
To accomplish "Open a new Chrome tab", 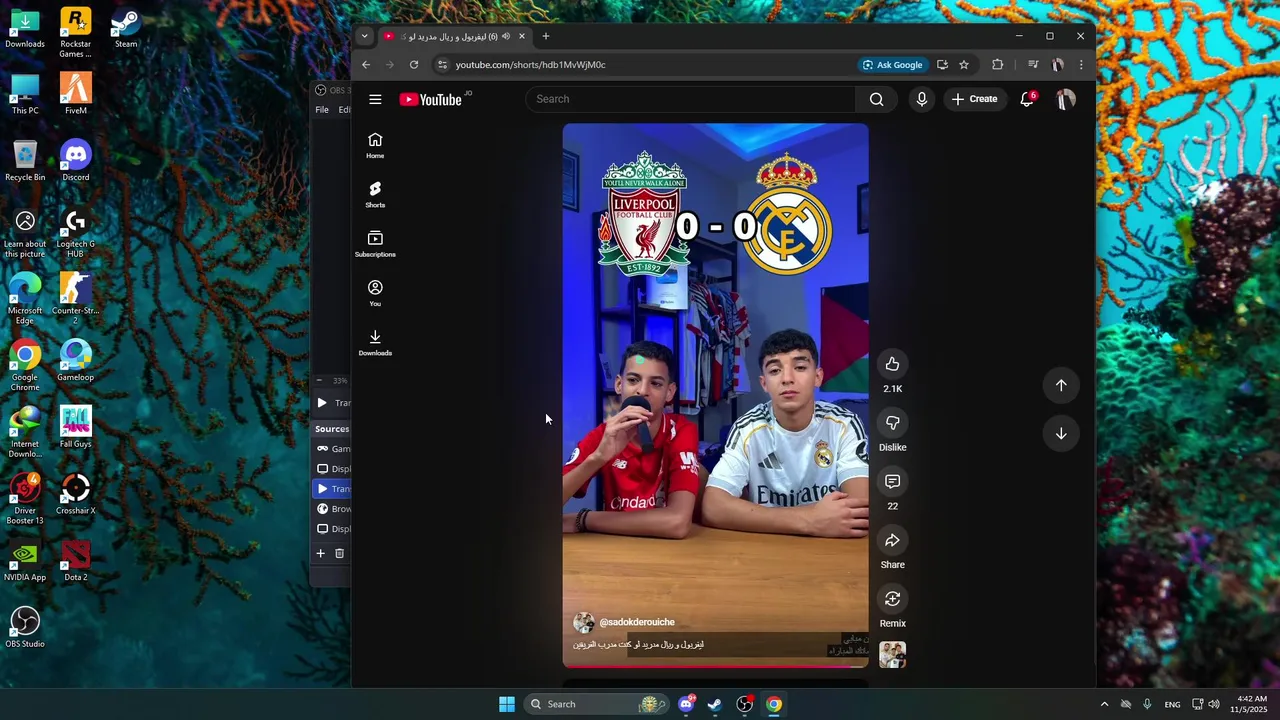I will [x=545, y=36].
